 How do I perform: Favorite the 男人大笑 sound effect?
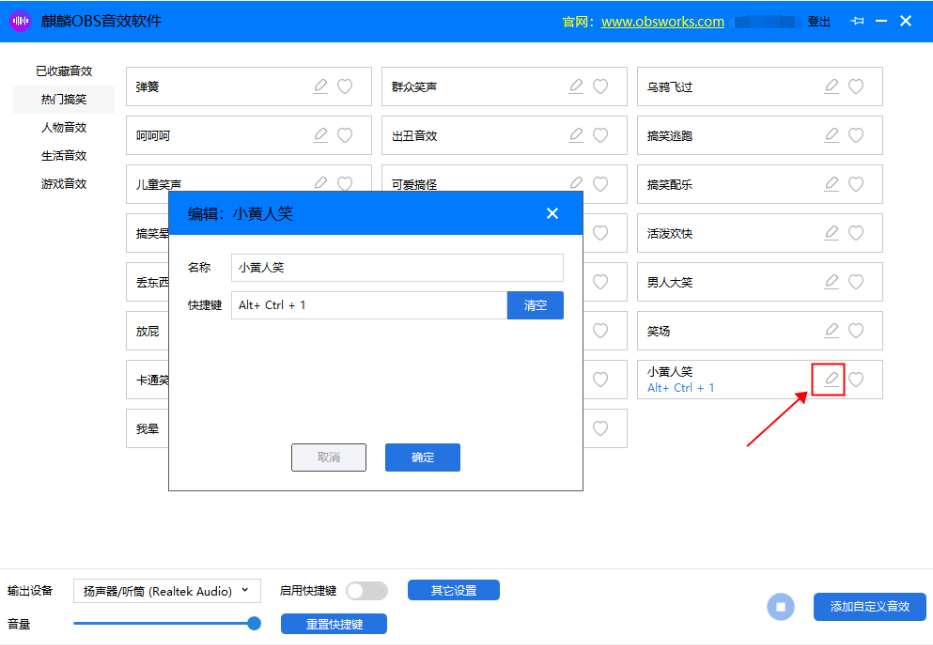pos(856,282)
